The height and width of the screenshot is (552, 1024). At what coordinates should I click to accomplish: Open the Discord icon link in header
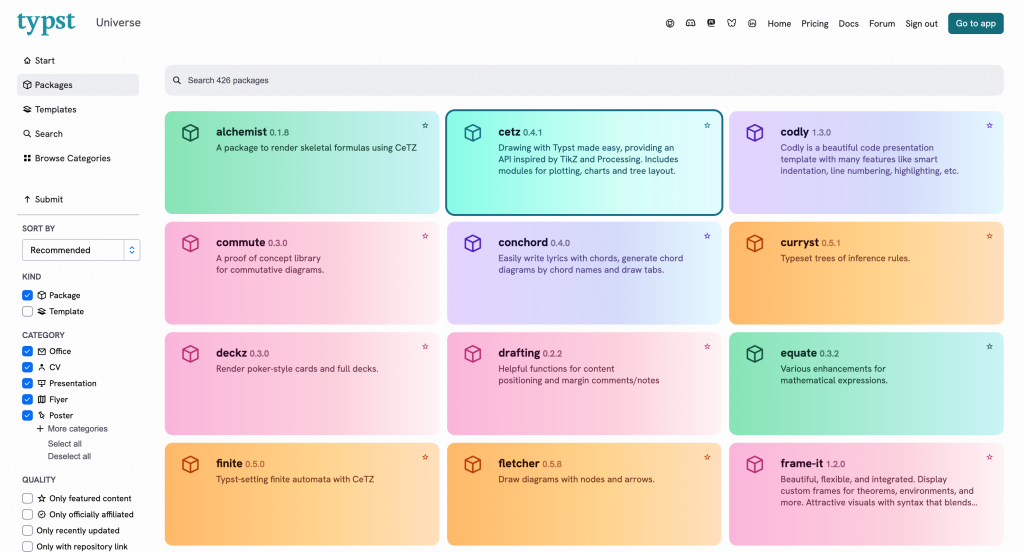690,24
